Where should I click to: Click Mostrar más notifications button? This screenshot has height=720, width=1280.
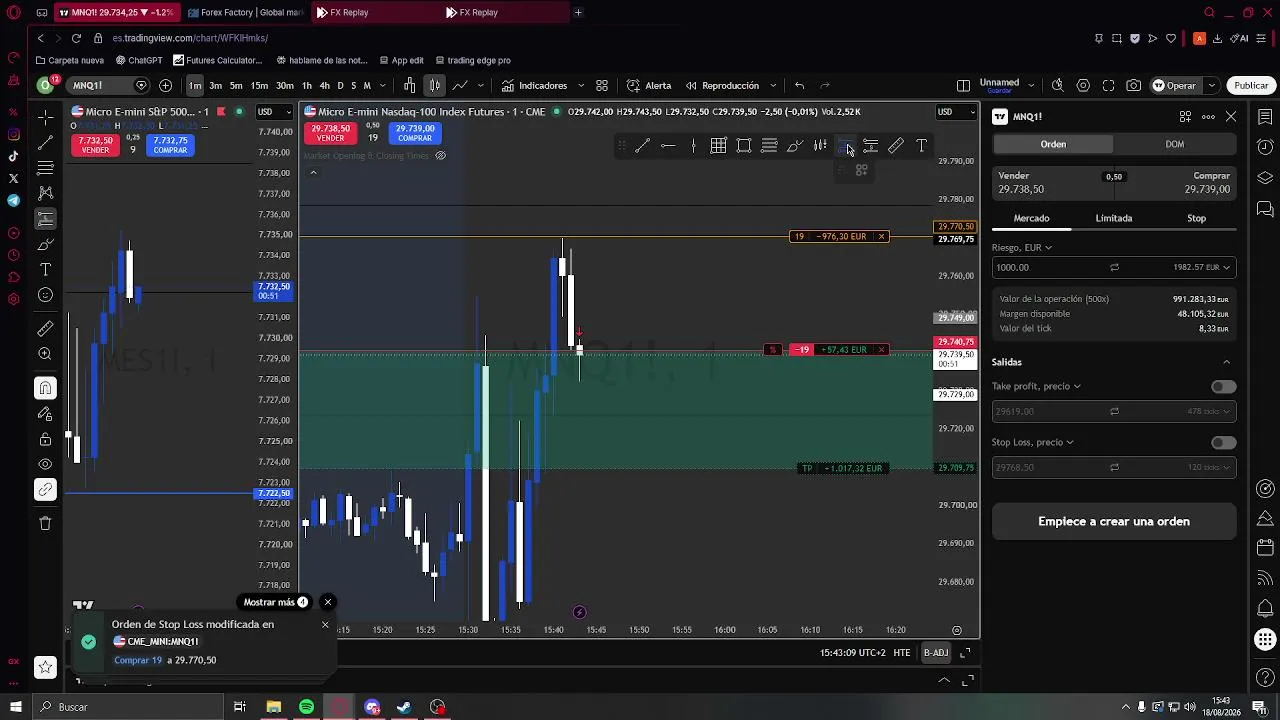tap(275, 602)
